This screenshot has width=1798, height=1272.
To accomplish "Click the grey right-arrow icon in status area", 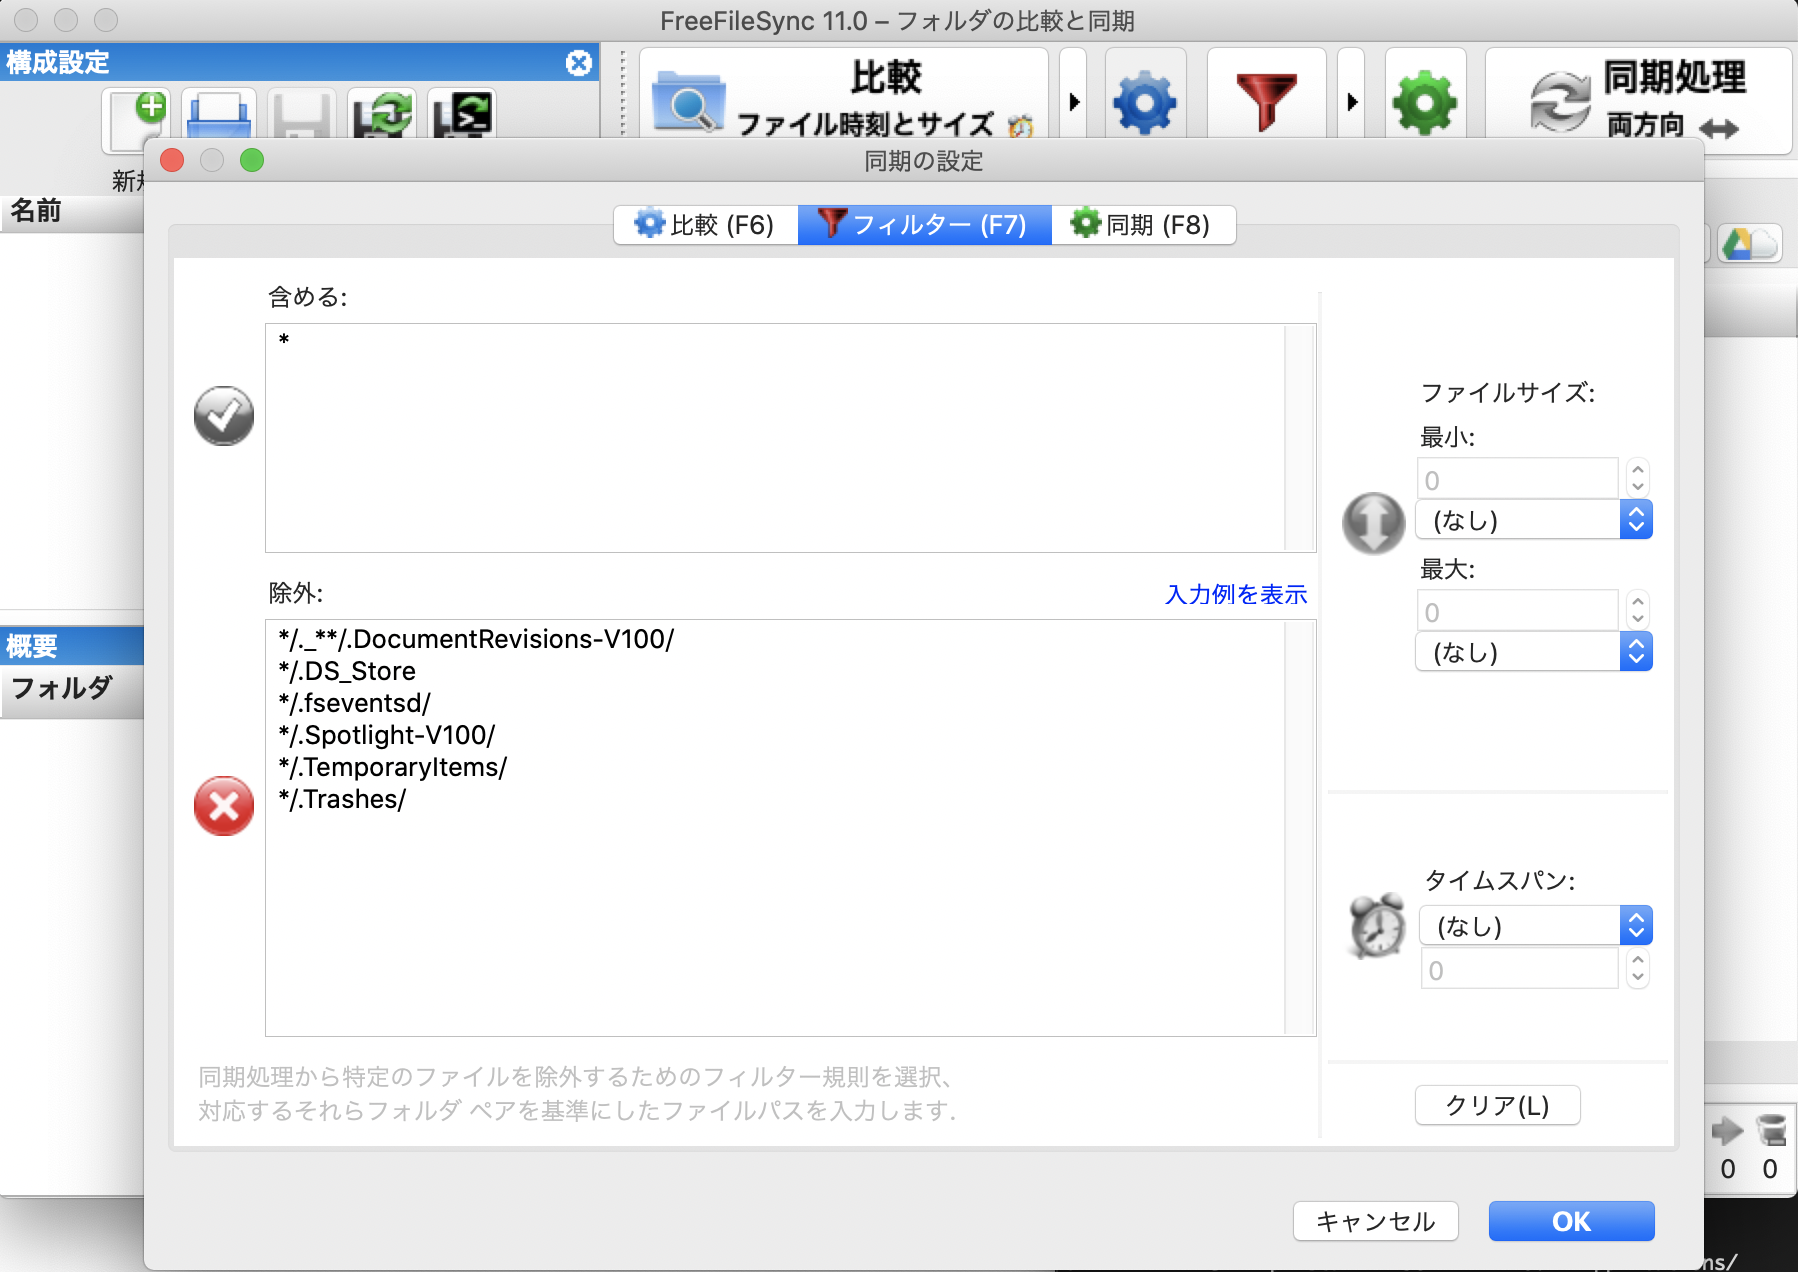I will (1727, 1131).
